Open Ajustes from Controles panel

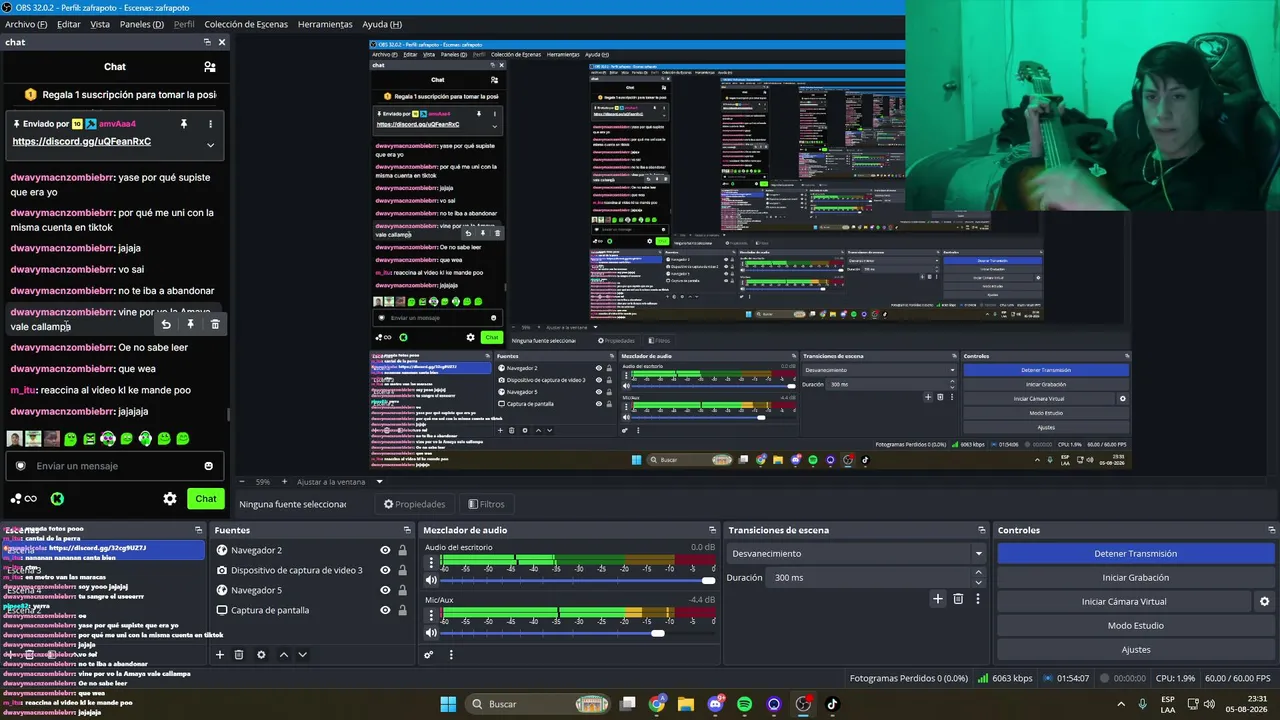click(x=1136, y=650)
